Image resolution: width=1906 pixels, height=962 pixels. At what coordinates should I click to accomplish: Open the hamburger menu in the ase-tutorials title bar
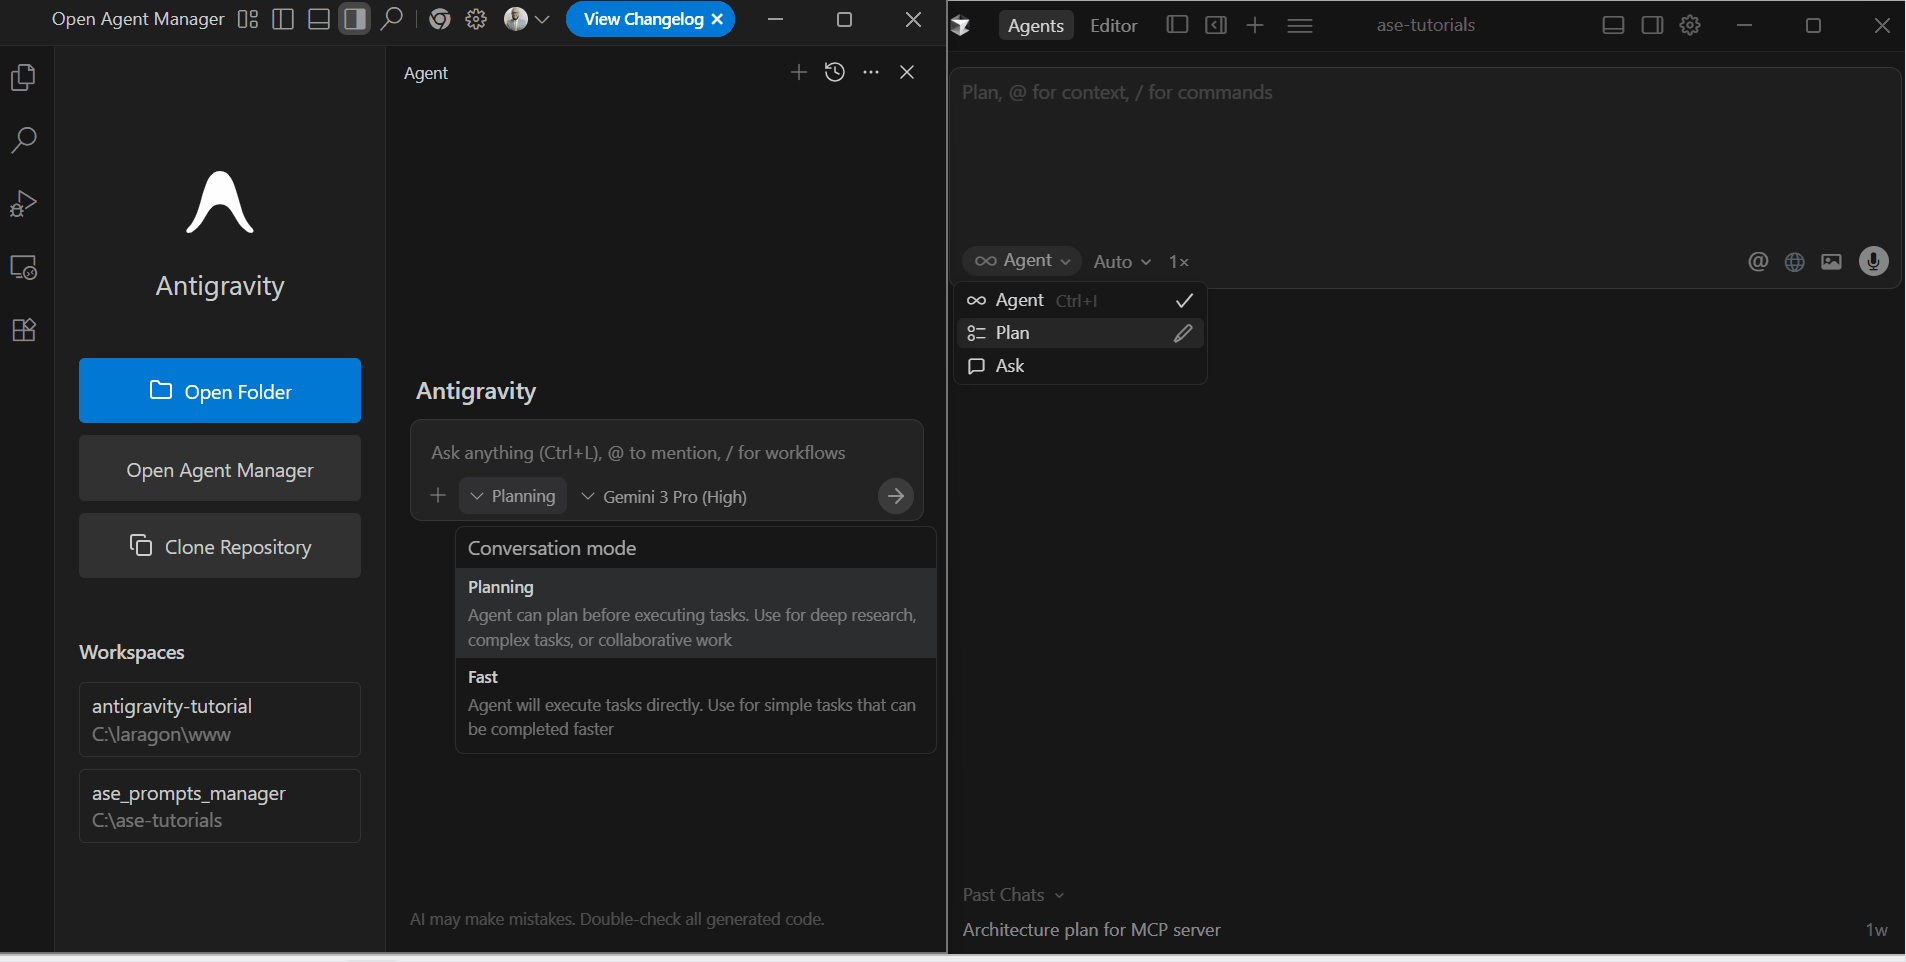(1300, 25)
